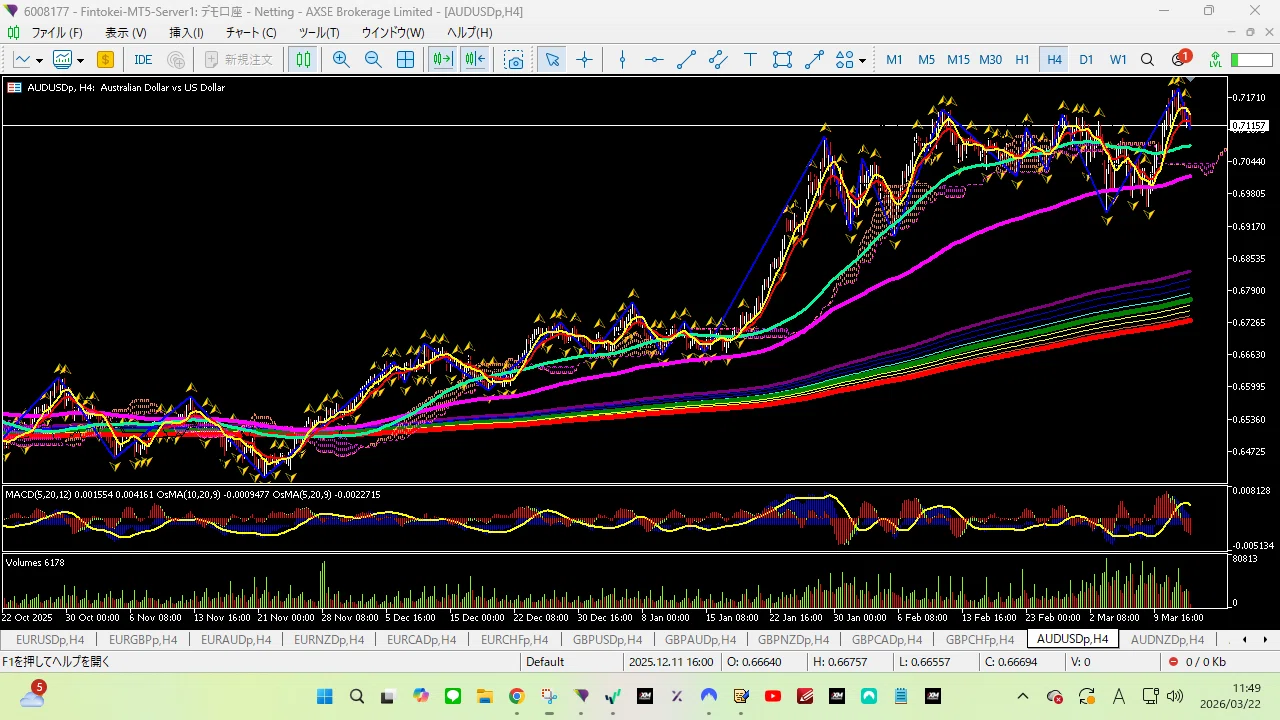The image size is (1280, 720).
Task: Select the horizontal line drawing tool
Action: pyautogui.click(x=654, y=59)
